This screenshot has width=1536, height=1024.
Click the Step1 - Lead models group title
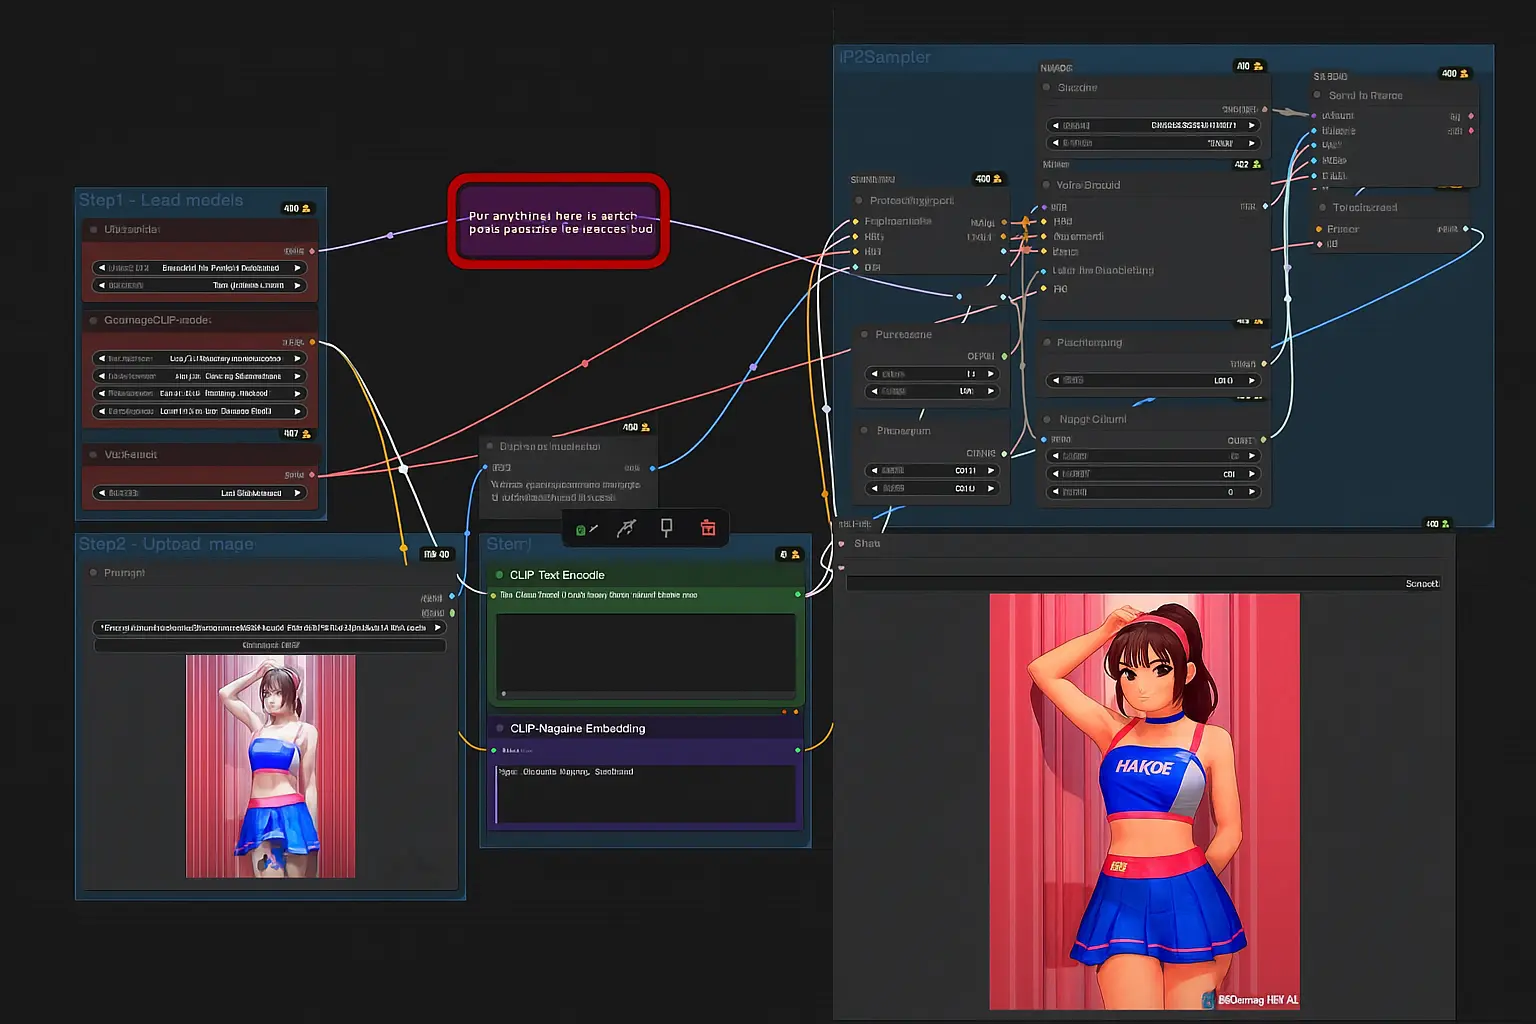[x=161, y=200]
